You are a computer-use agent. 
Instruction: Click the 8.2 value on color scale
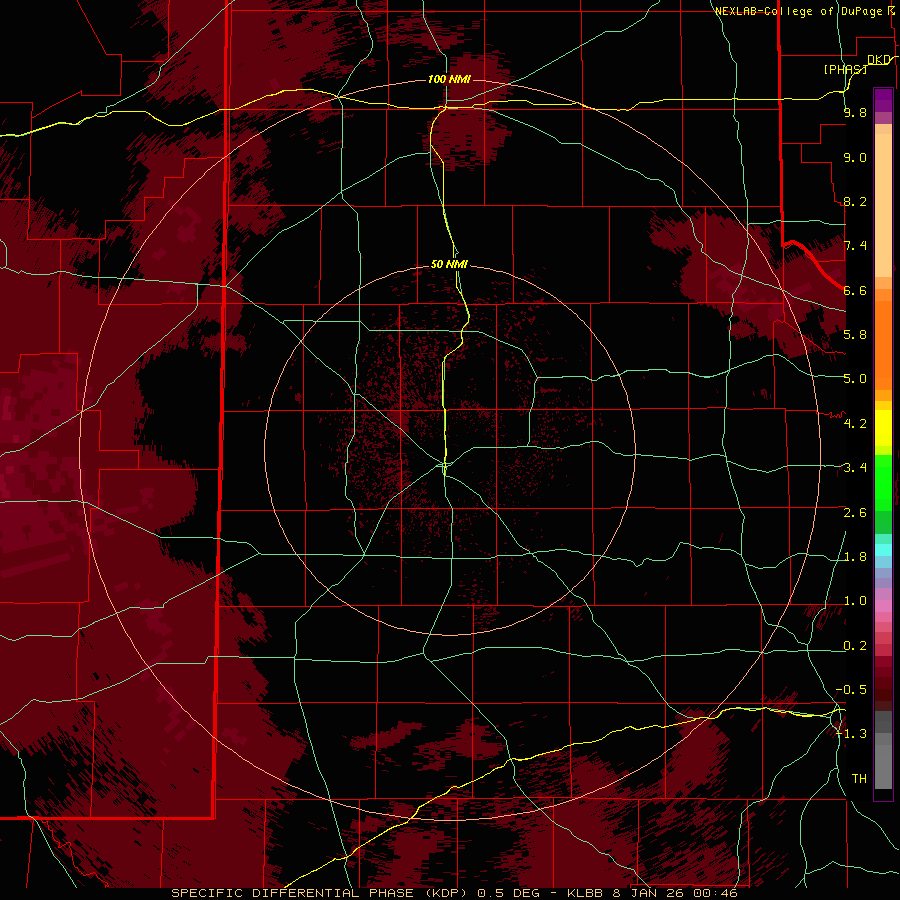855,201
